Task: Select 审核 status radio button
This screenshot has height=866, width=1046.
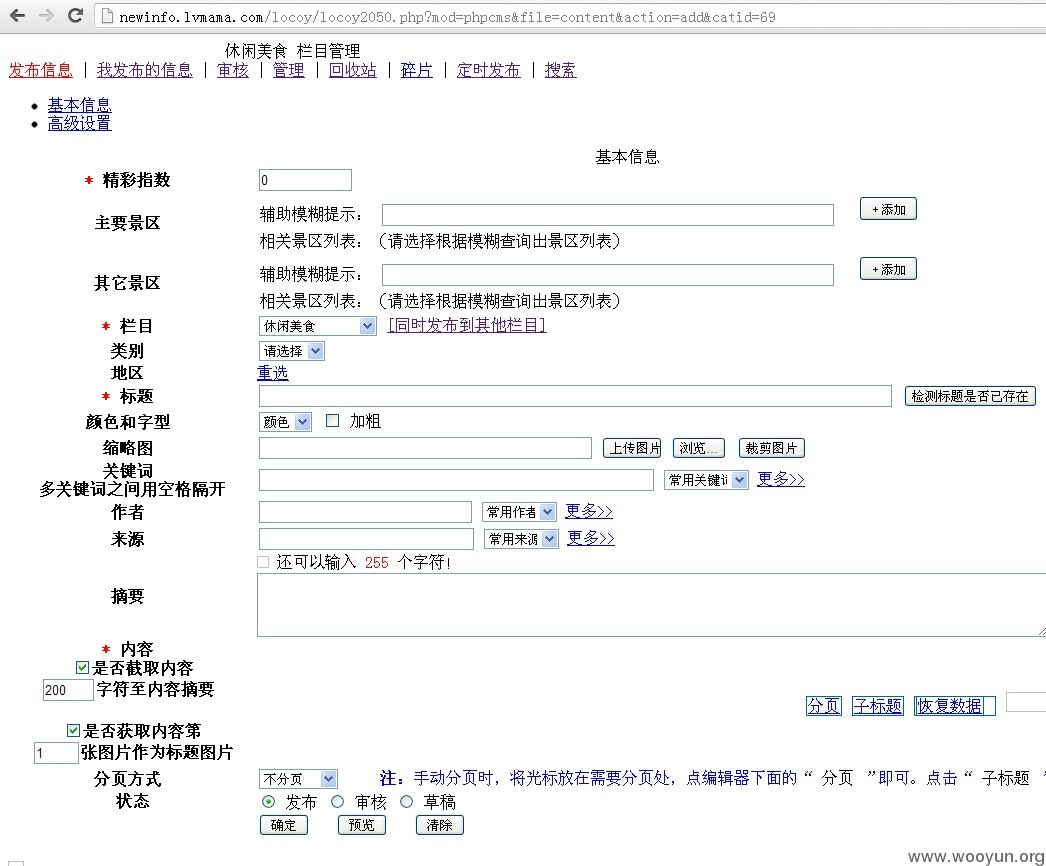Action: tap(338, 801)
